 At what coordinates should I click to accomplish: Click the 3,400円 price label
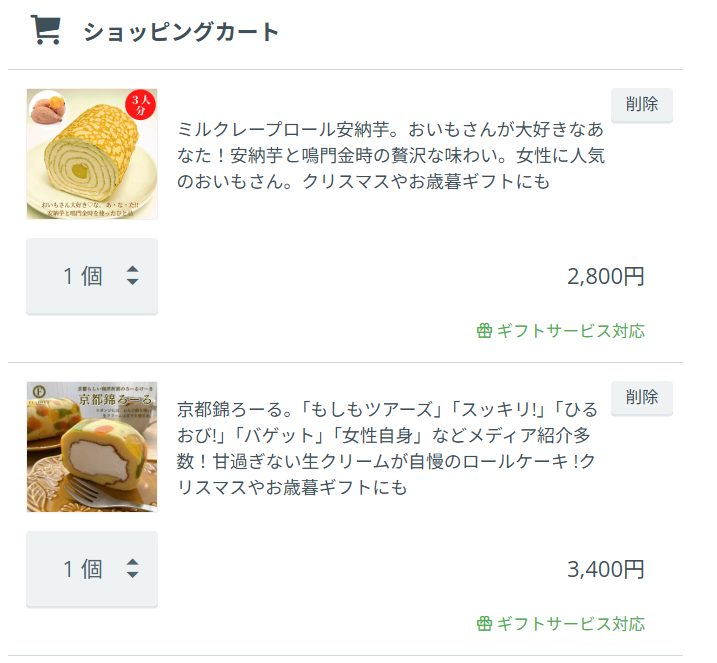point(605,570)
